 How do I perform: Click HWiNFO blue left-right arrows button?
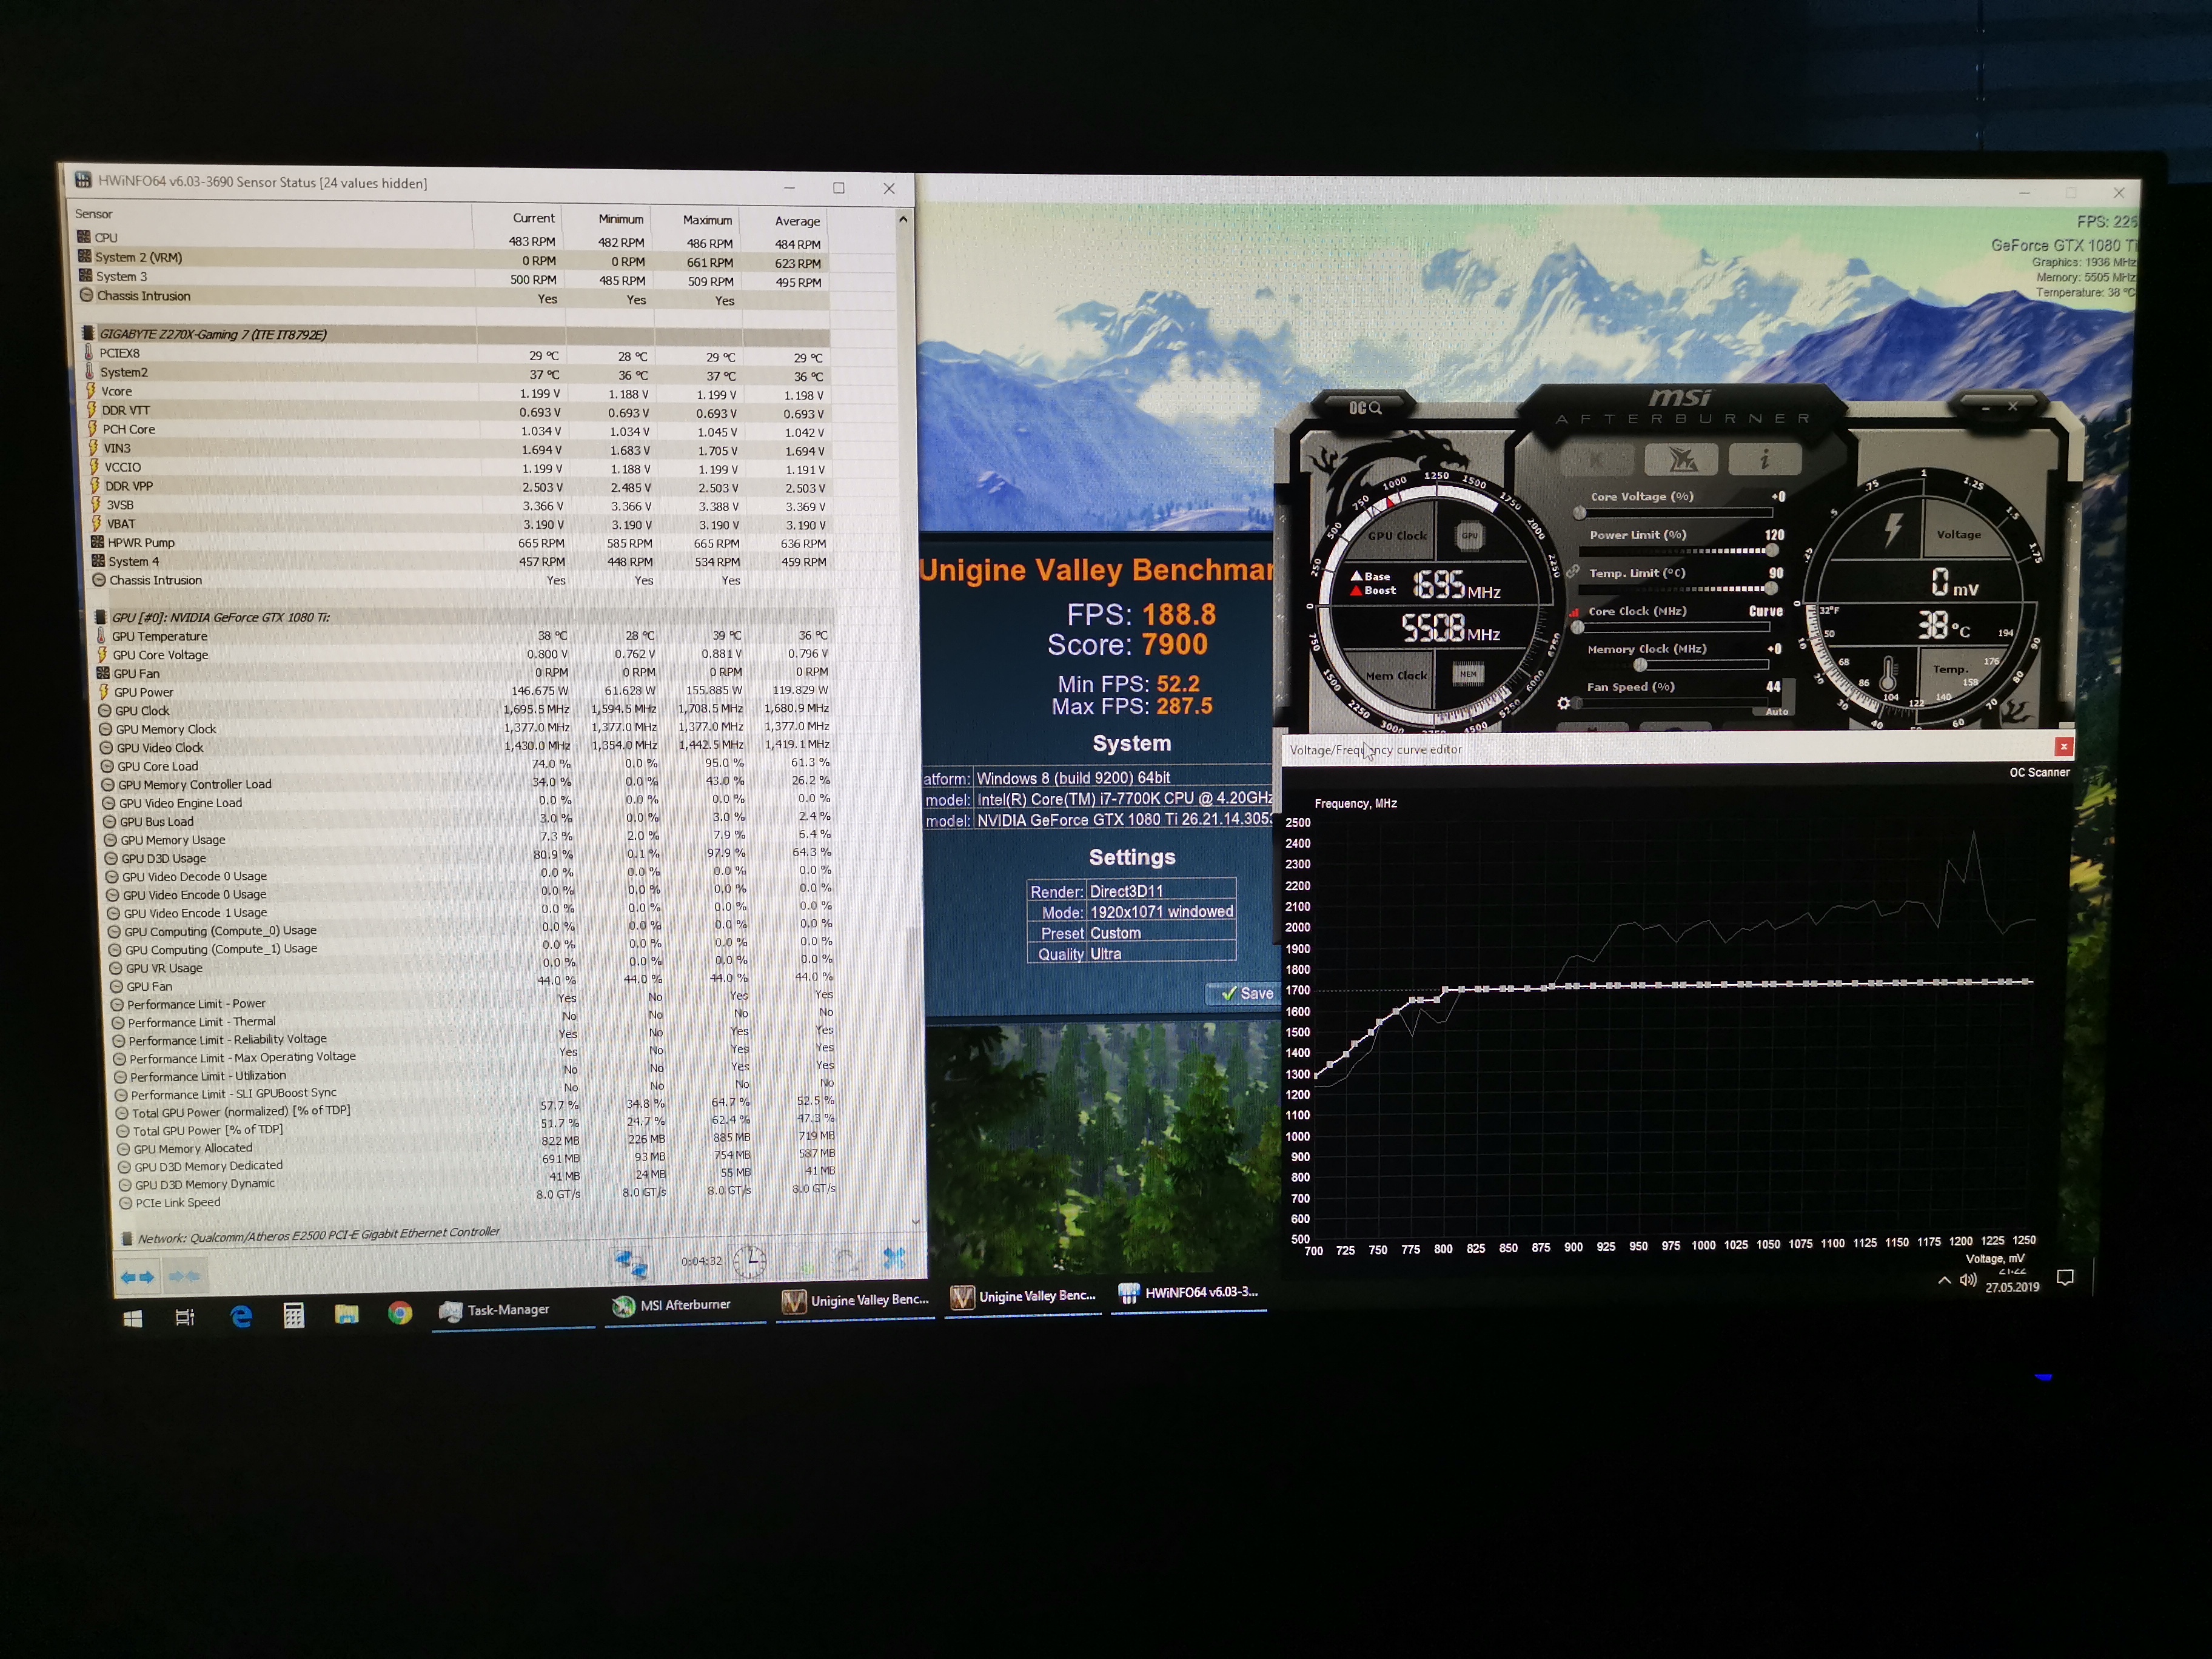(137, 1277)
